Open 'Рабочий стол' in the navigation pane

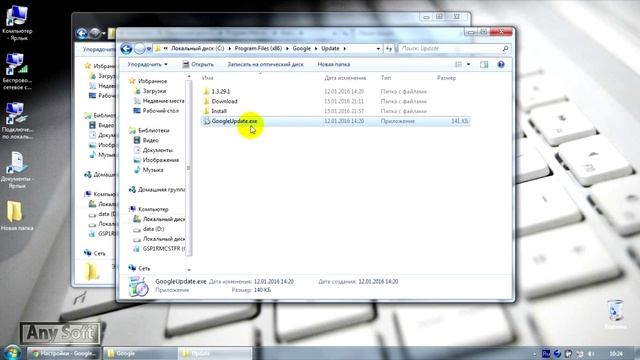[x=161, y=111]
